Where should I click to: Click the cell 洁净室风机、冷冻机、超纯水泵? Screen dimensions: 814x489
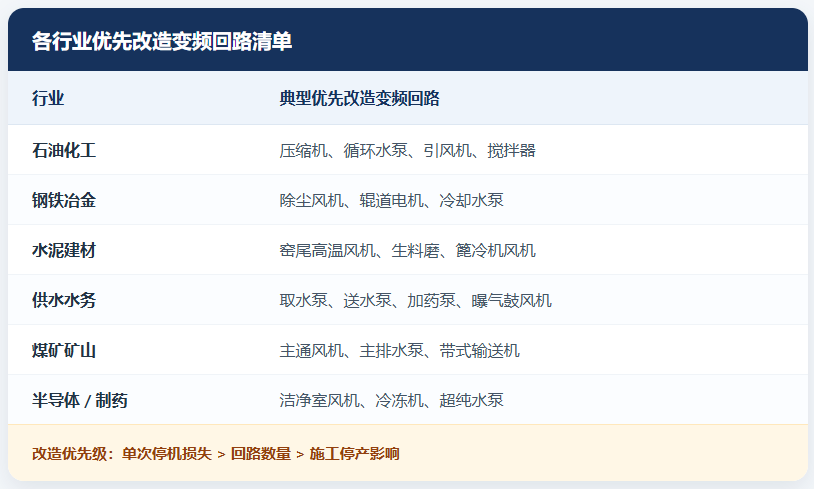pyautogui.click(x=391, y=400)
